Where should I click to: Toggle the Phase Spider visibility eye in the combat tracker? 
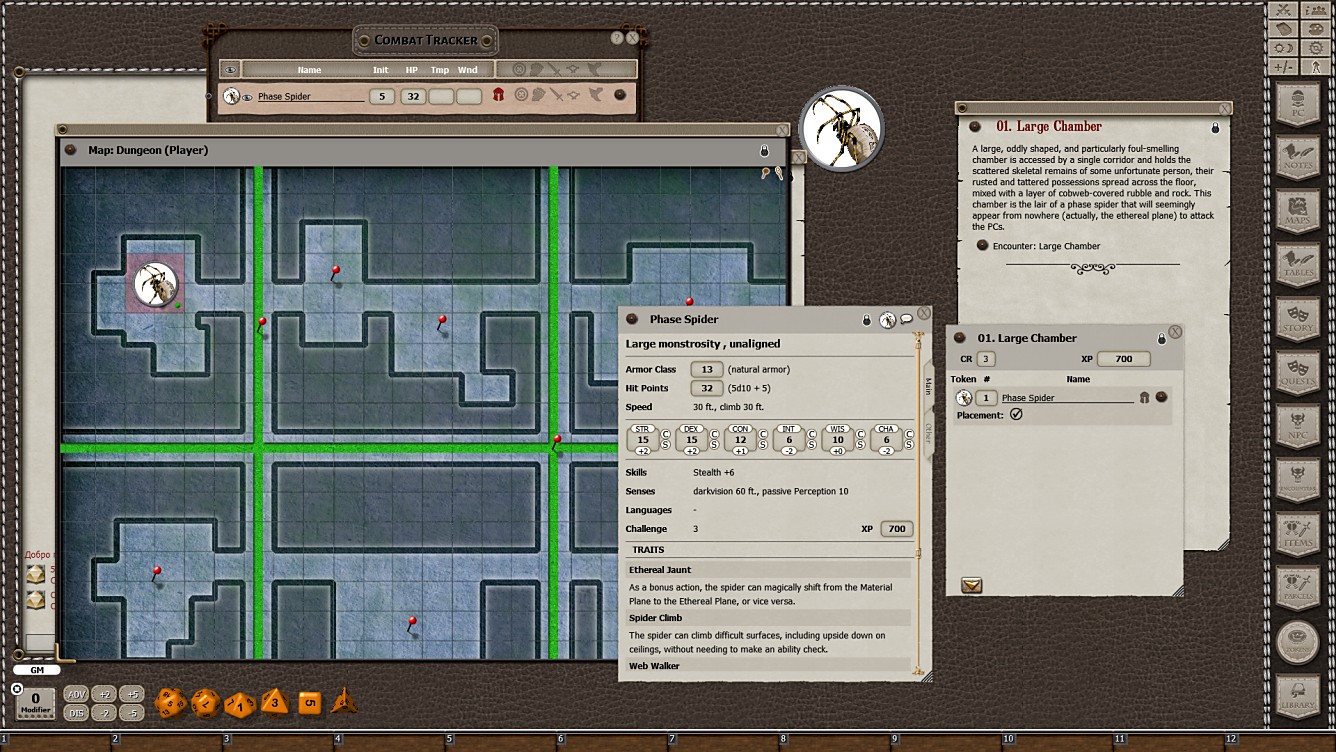248,96
